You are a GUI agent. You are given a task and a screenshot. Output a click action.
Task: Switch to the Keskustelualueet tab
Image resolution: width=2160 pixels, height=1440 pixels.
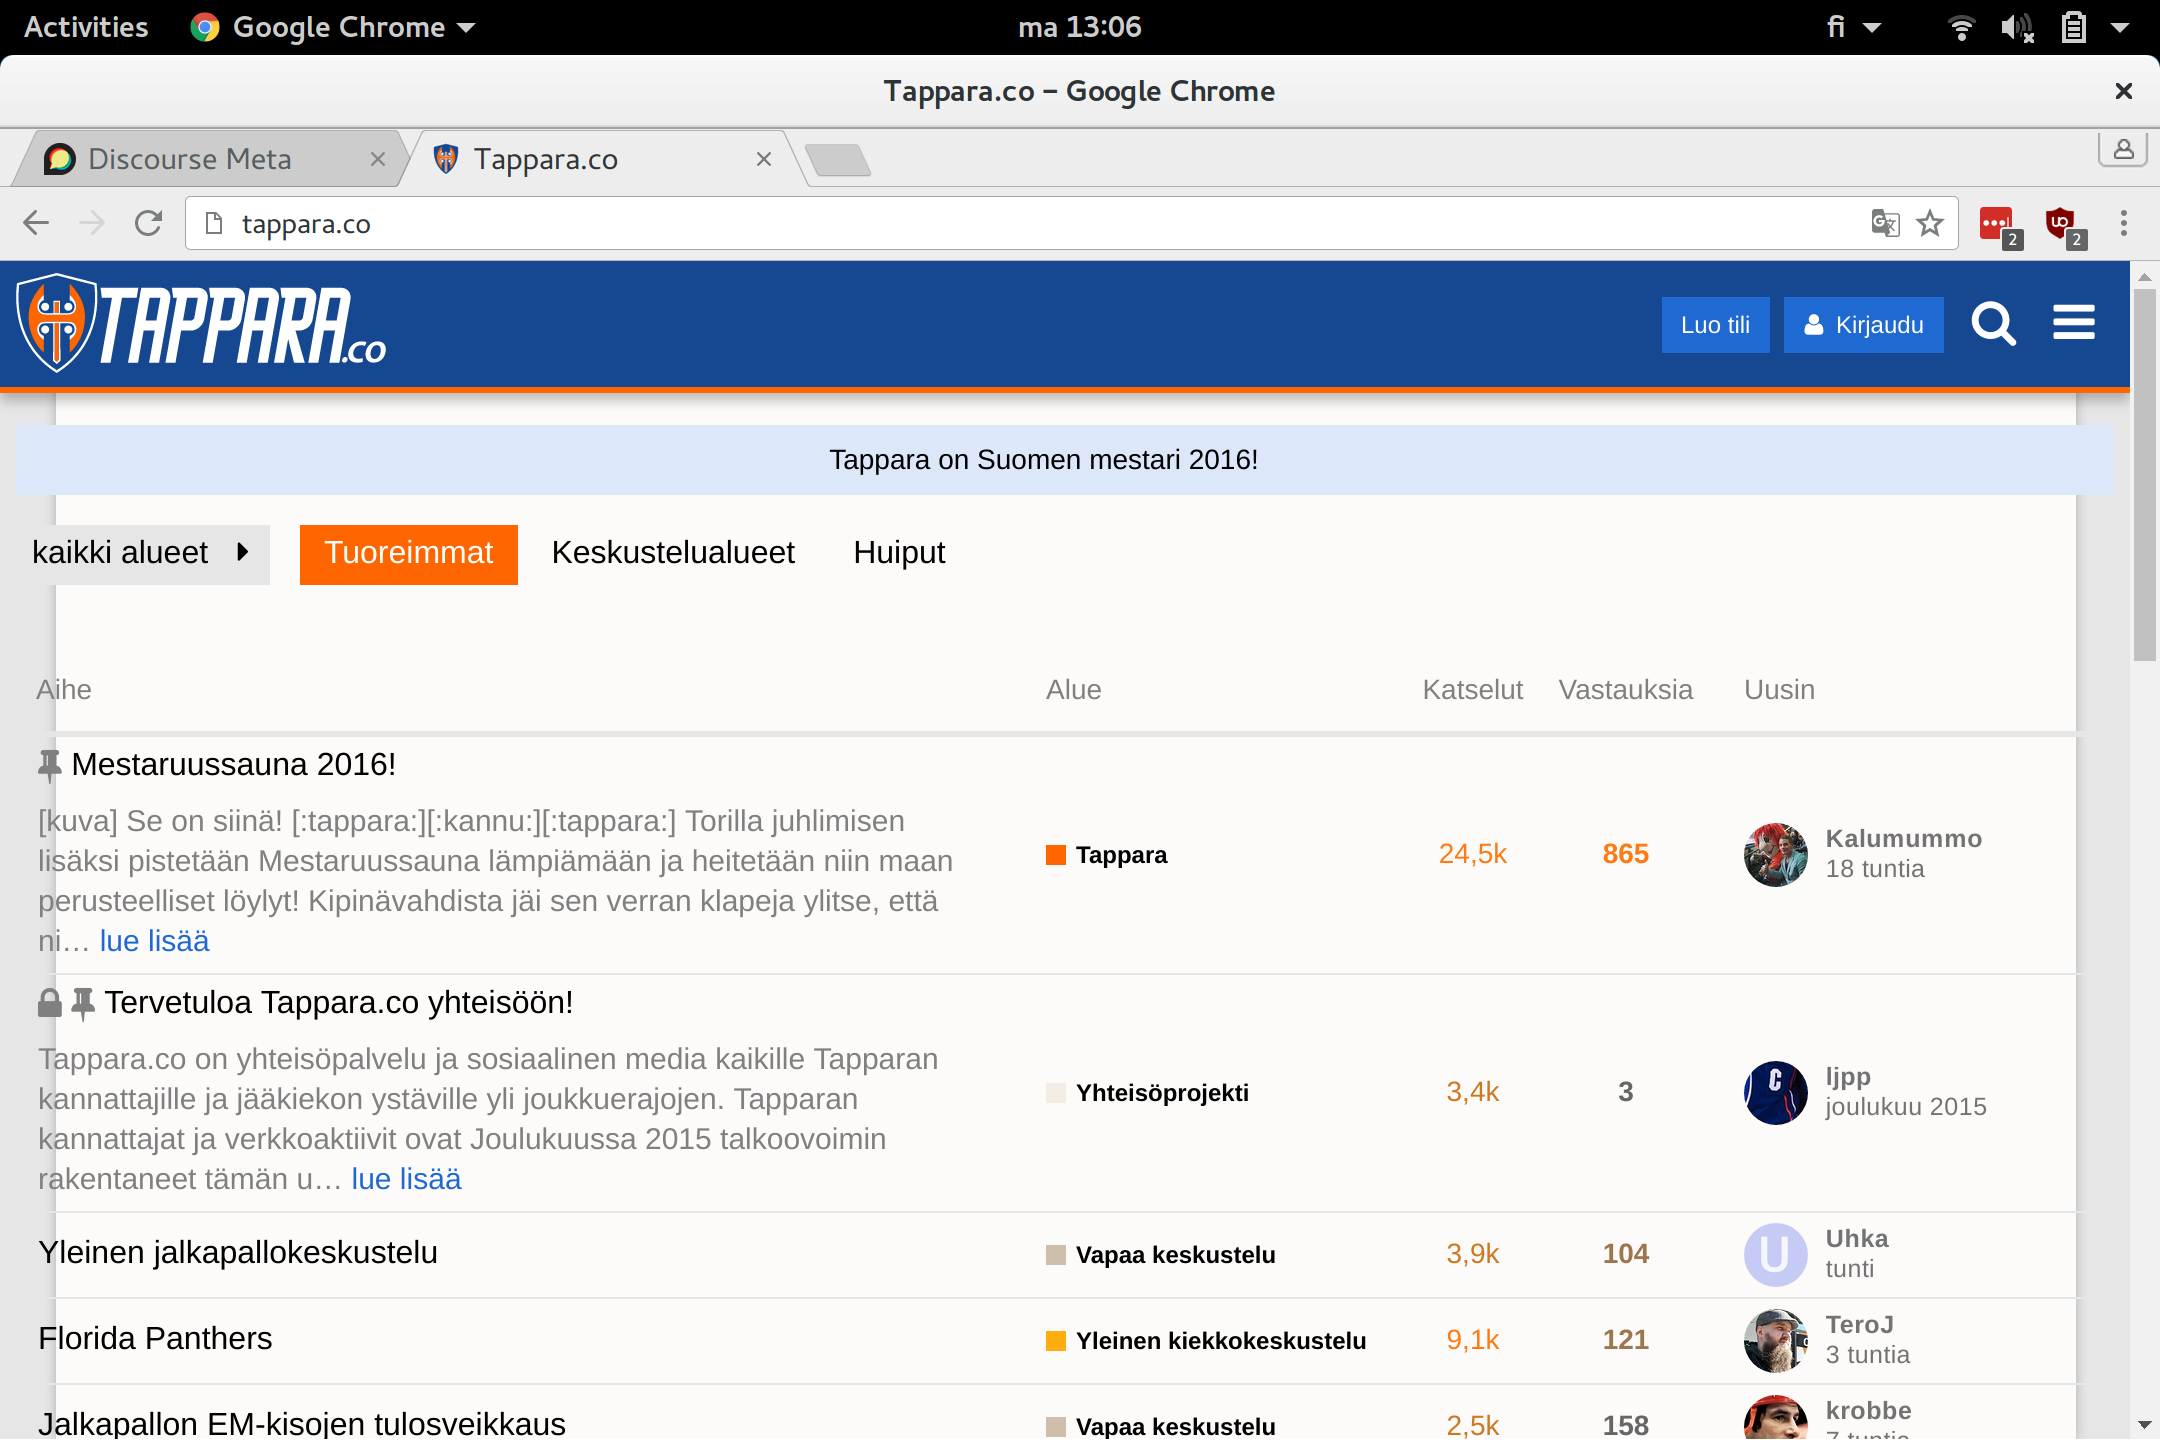(673, 553)
